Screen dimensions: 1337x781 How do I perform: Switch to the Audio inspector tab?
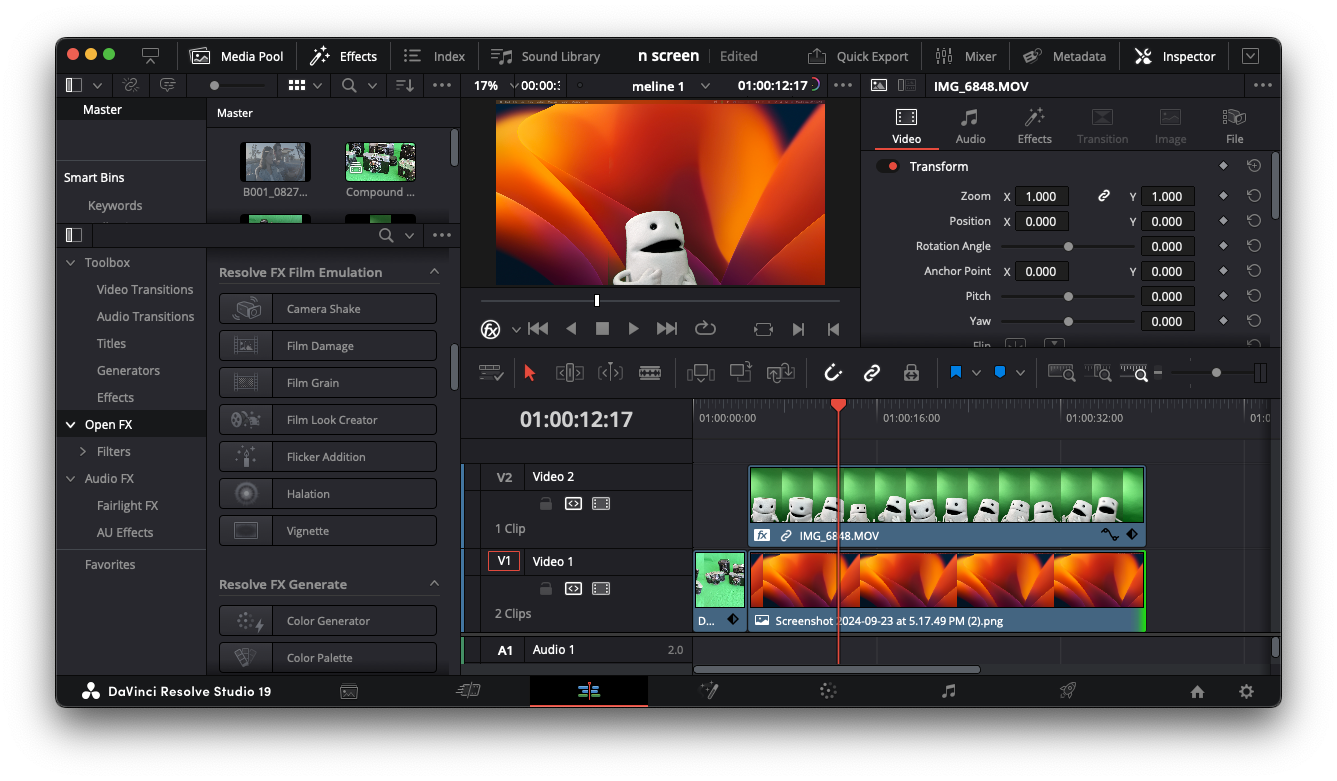point(970,126)
